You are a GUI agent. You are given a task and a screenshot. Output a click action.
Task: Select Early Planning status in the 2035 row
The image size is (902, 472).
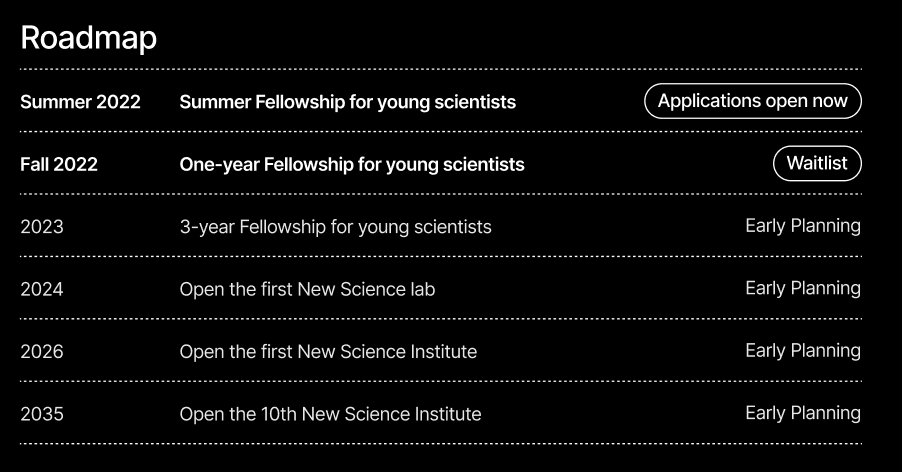pos(802,413)
